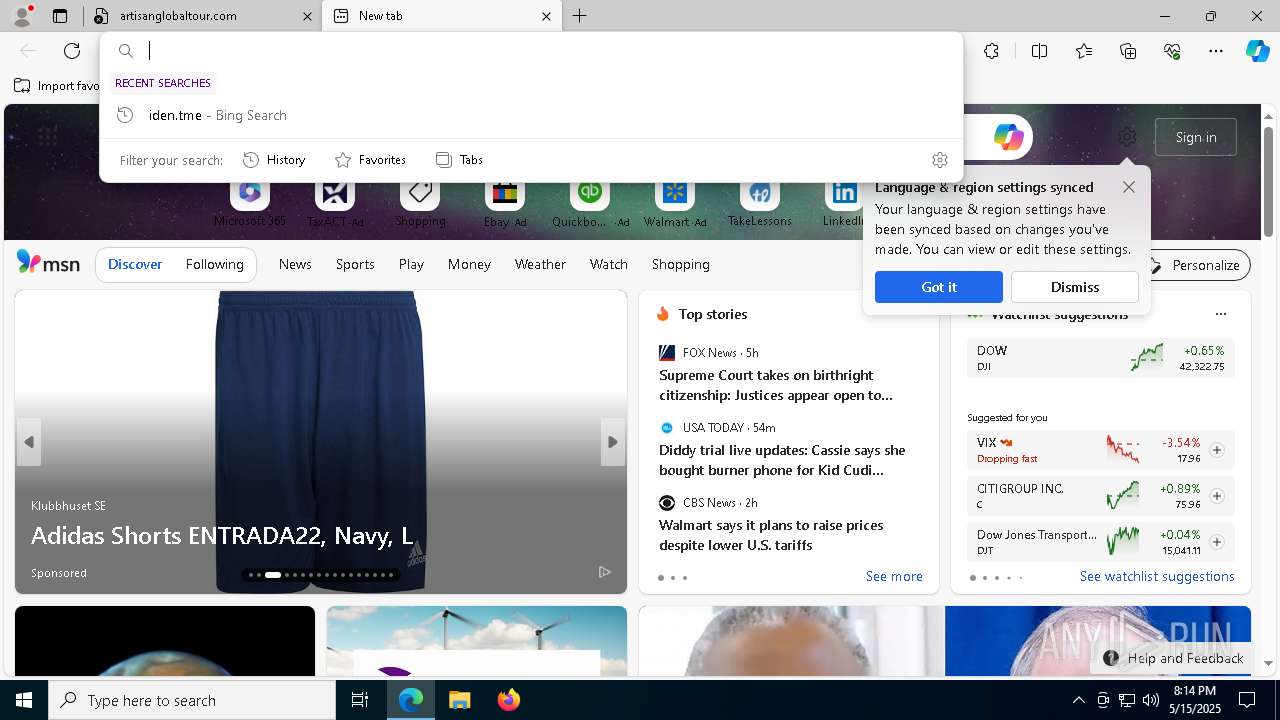Close the language settings synced popup
The width and height of the screenshot is (1280, 720).
tap(1128, 187)
